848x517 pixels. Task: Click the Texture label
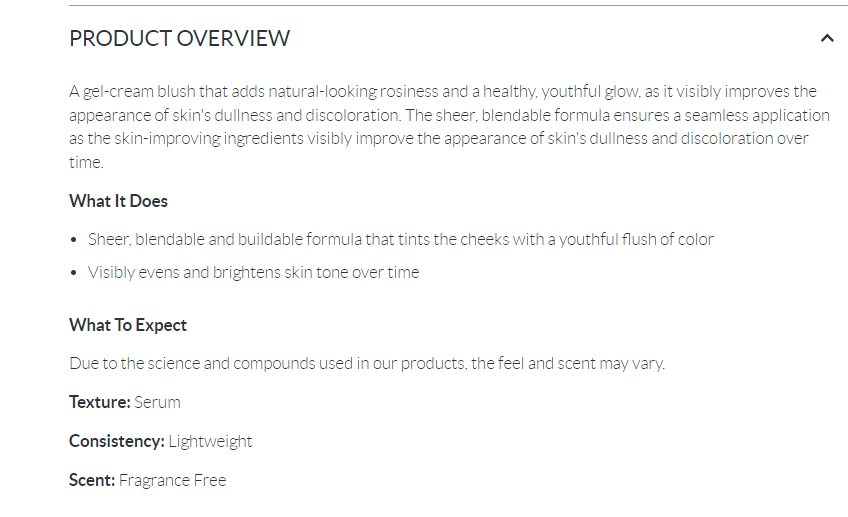click(x=99, y=402)
